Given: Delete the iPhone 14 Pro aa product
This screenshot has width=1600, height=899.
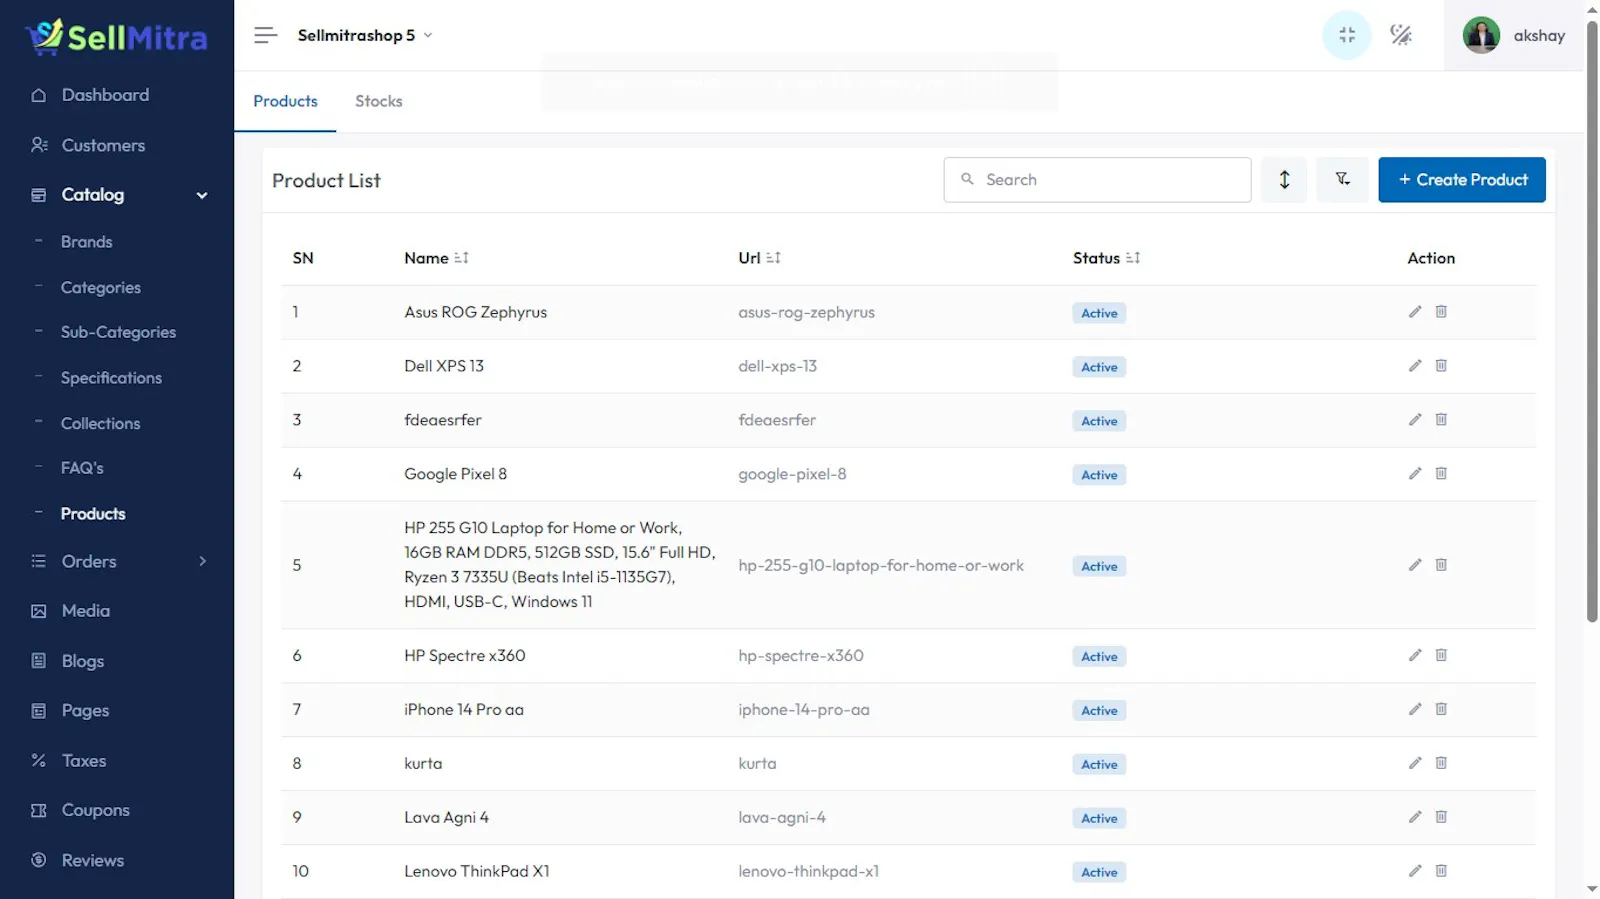Looking at the screenshot, I should pos(1441,710).
